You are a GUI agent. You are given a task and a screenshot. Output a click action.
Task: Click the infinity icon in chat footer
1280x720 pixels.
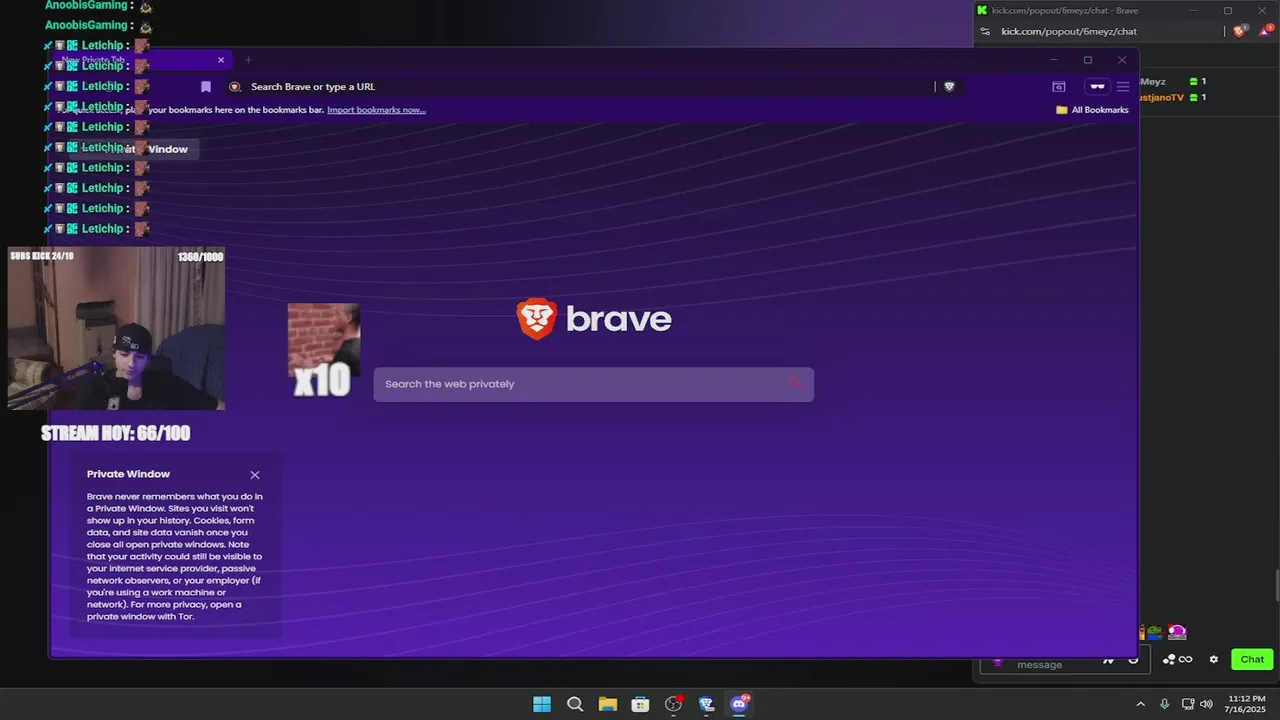[x=1186, y=659]
